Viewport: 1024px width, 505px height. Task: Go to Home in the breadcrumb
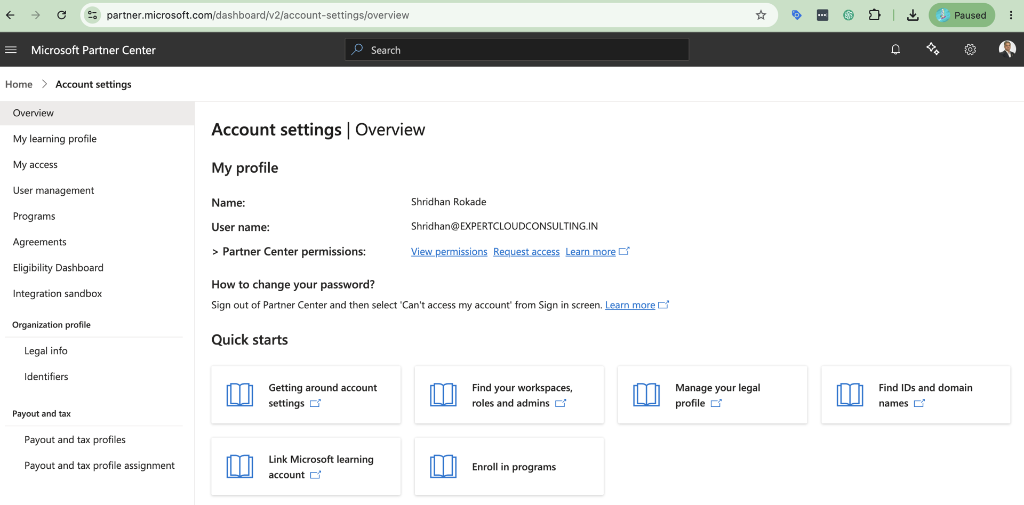point(19,84)
